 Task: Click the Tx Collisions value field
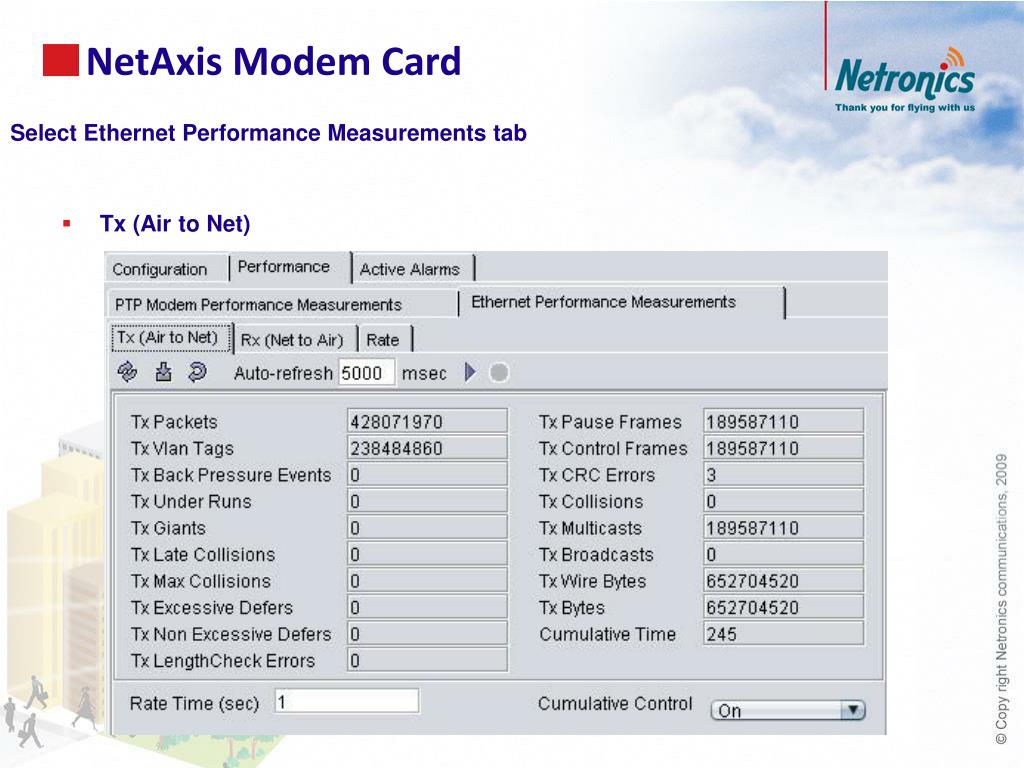(x=784, y=501)
